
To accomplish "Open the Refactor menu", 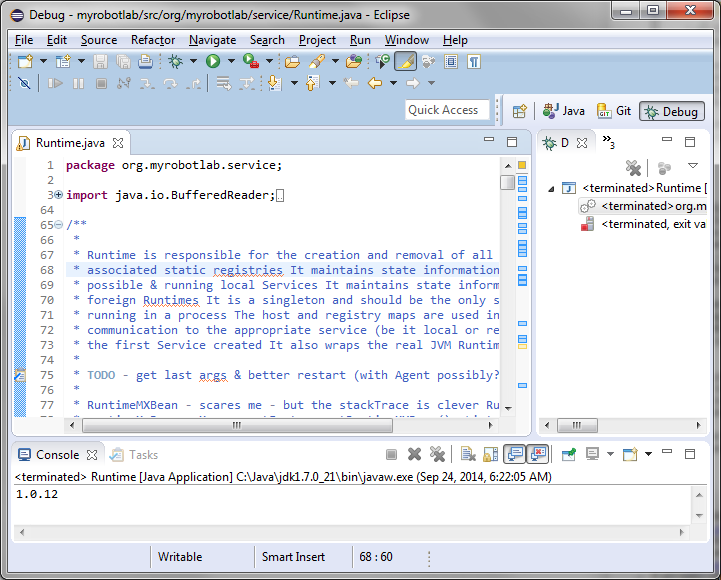I will 153,40.
